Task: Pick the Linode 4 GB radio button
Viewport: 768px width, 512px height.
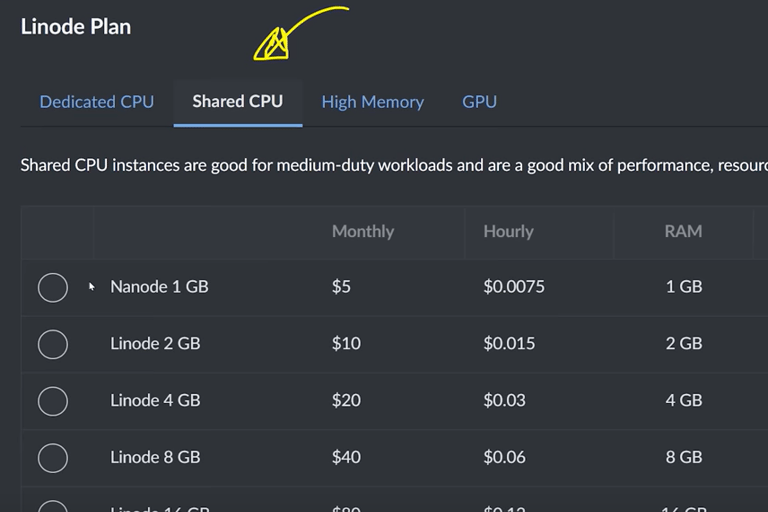Action: [52, 401]
